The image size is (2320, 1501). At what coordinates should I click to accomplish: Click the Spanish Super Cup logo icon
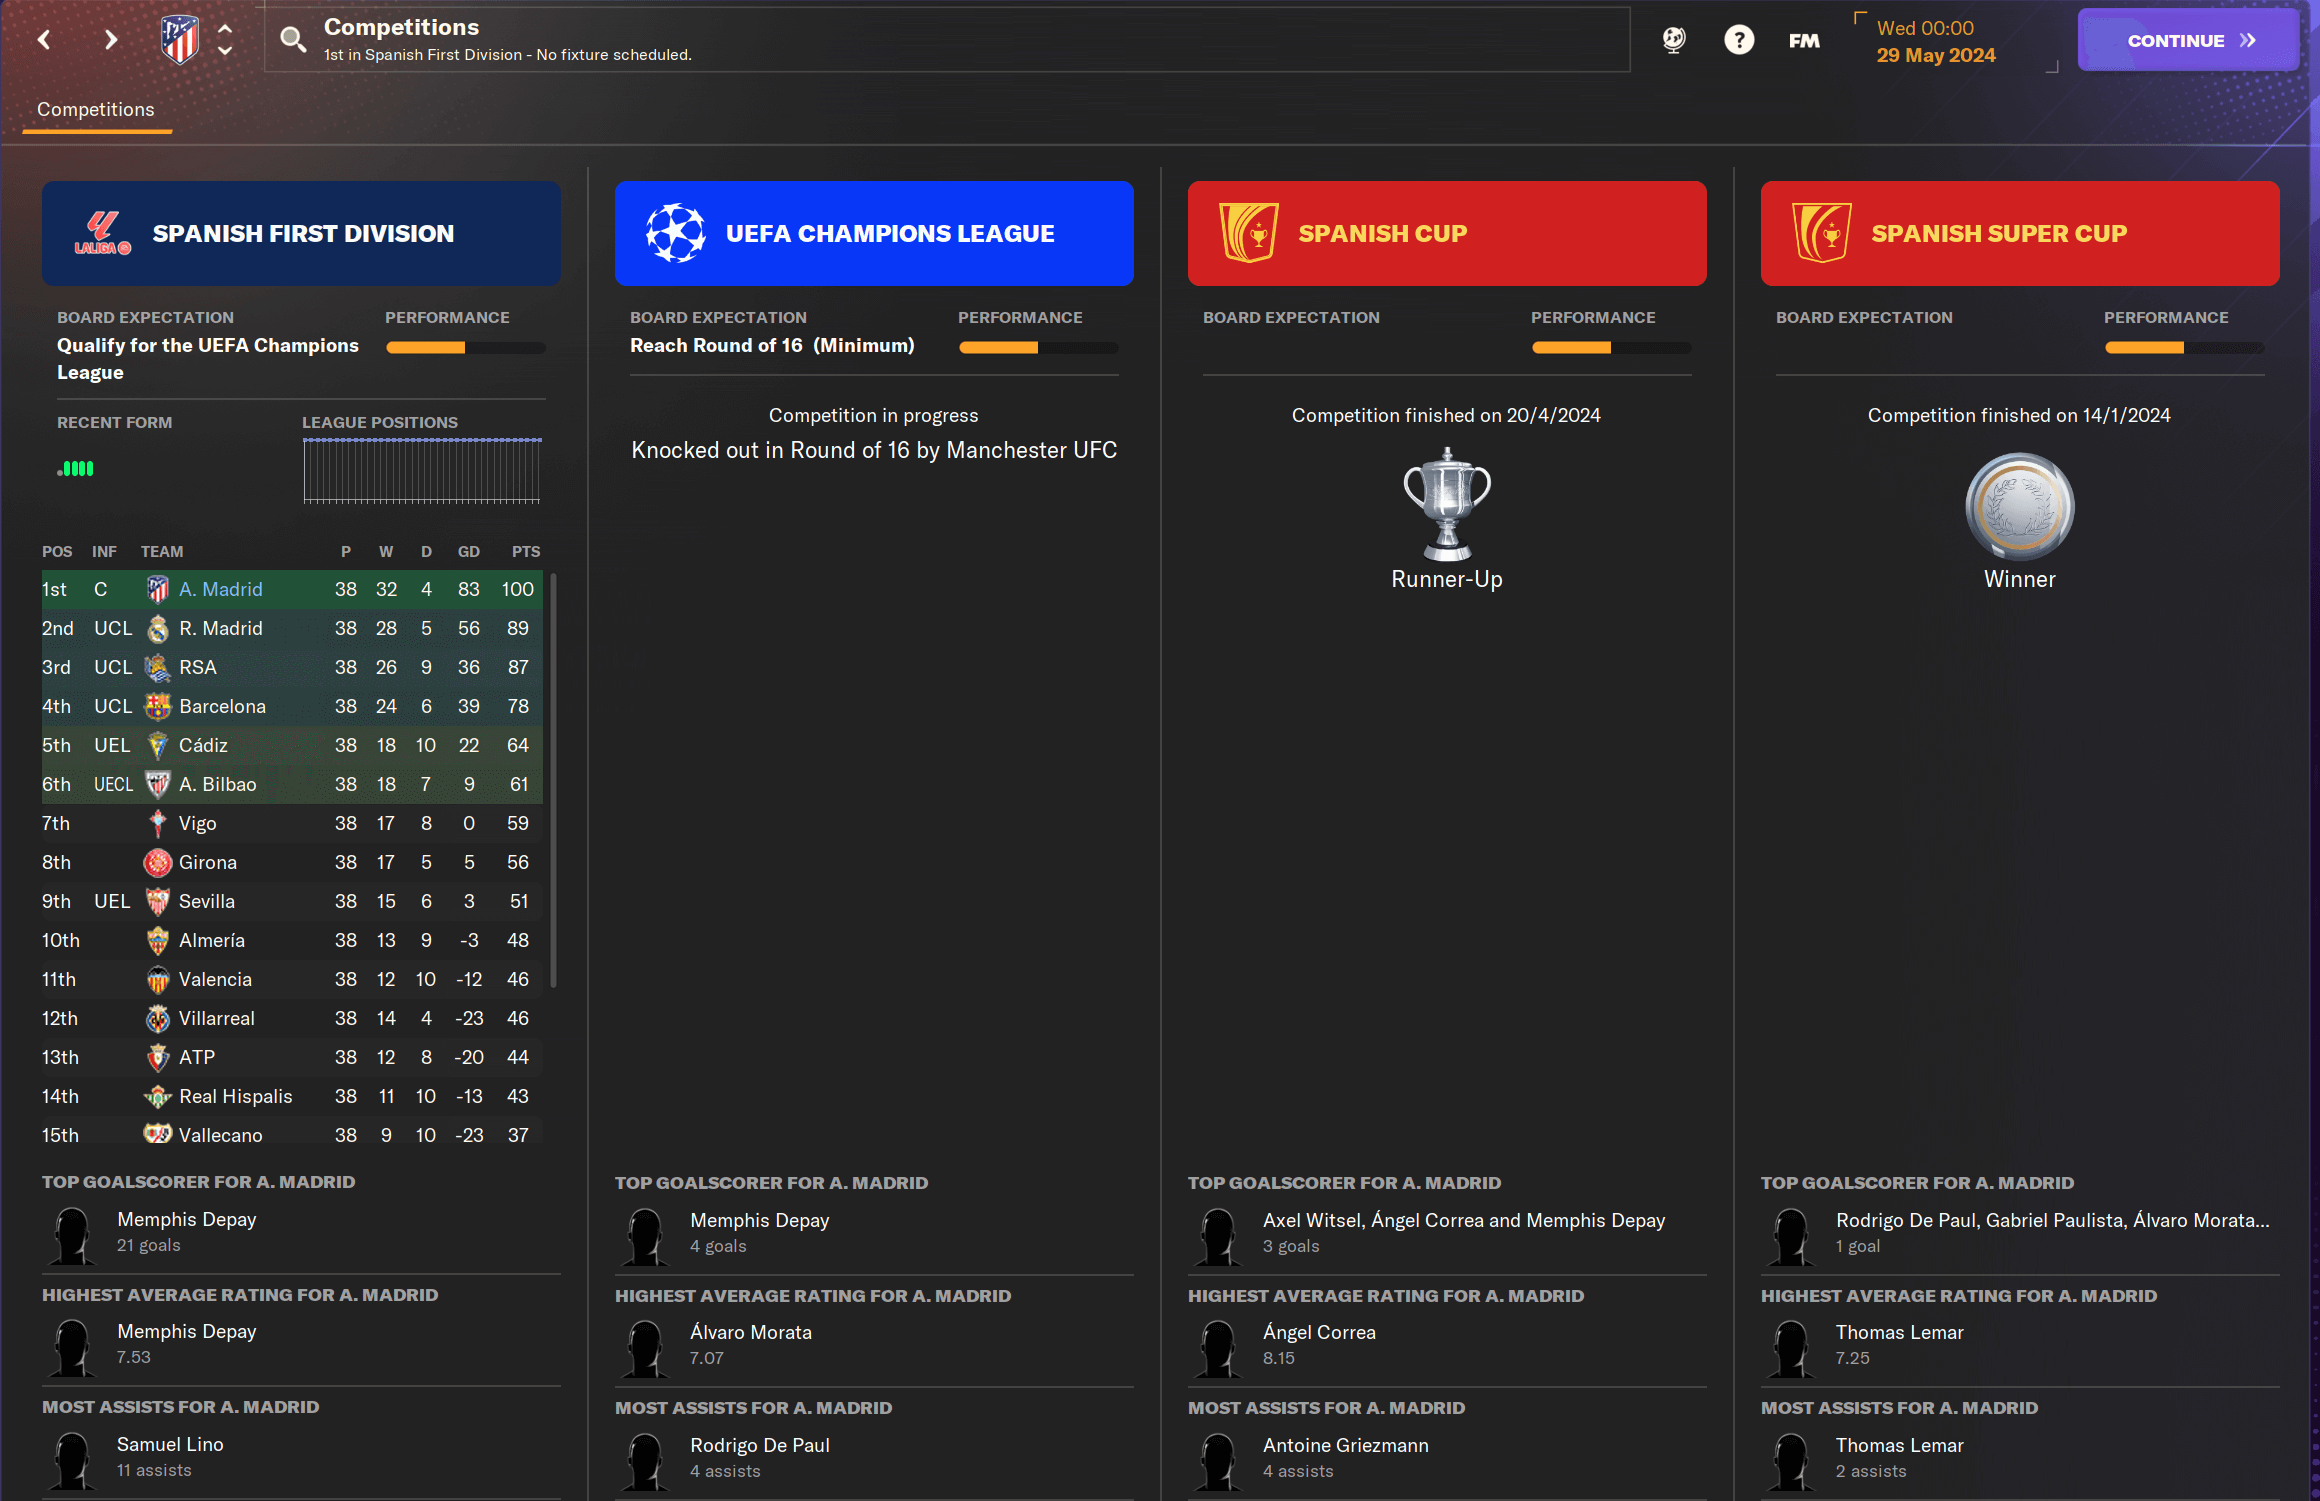pos(1821,233)
